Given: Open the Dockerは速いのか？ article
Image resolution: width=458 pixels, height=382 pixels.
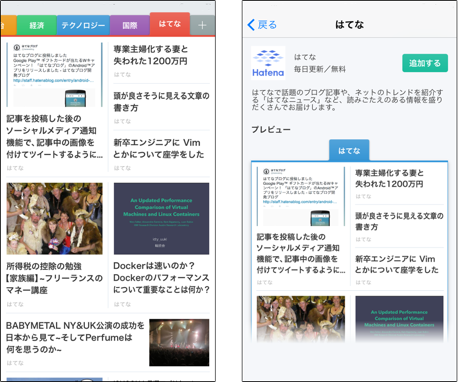Looking at the screenshot, I should coord(161,278).
